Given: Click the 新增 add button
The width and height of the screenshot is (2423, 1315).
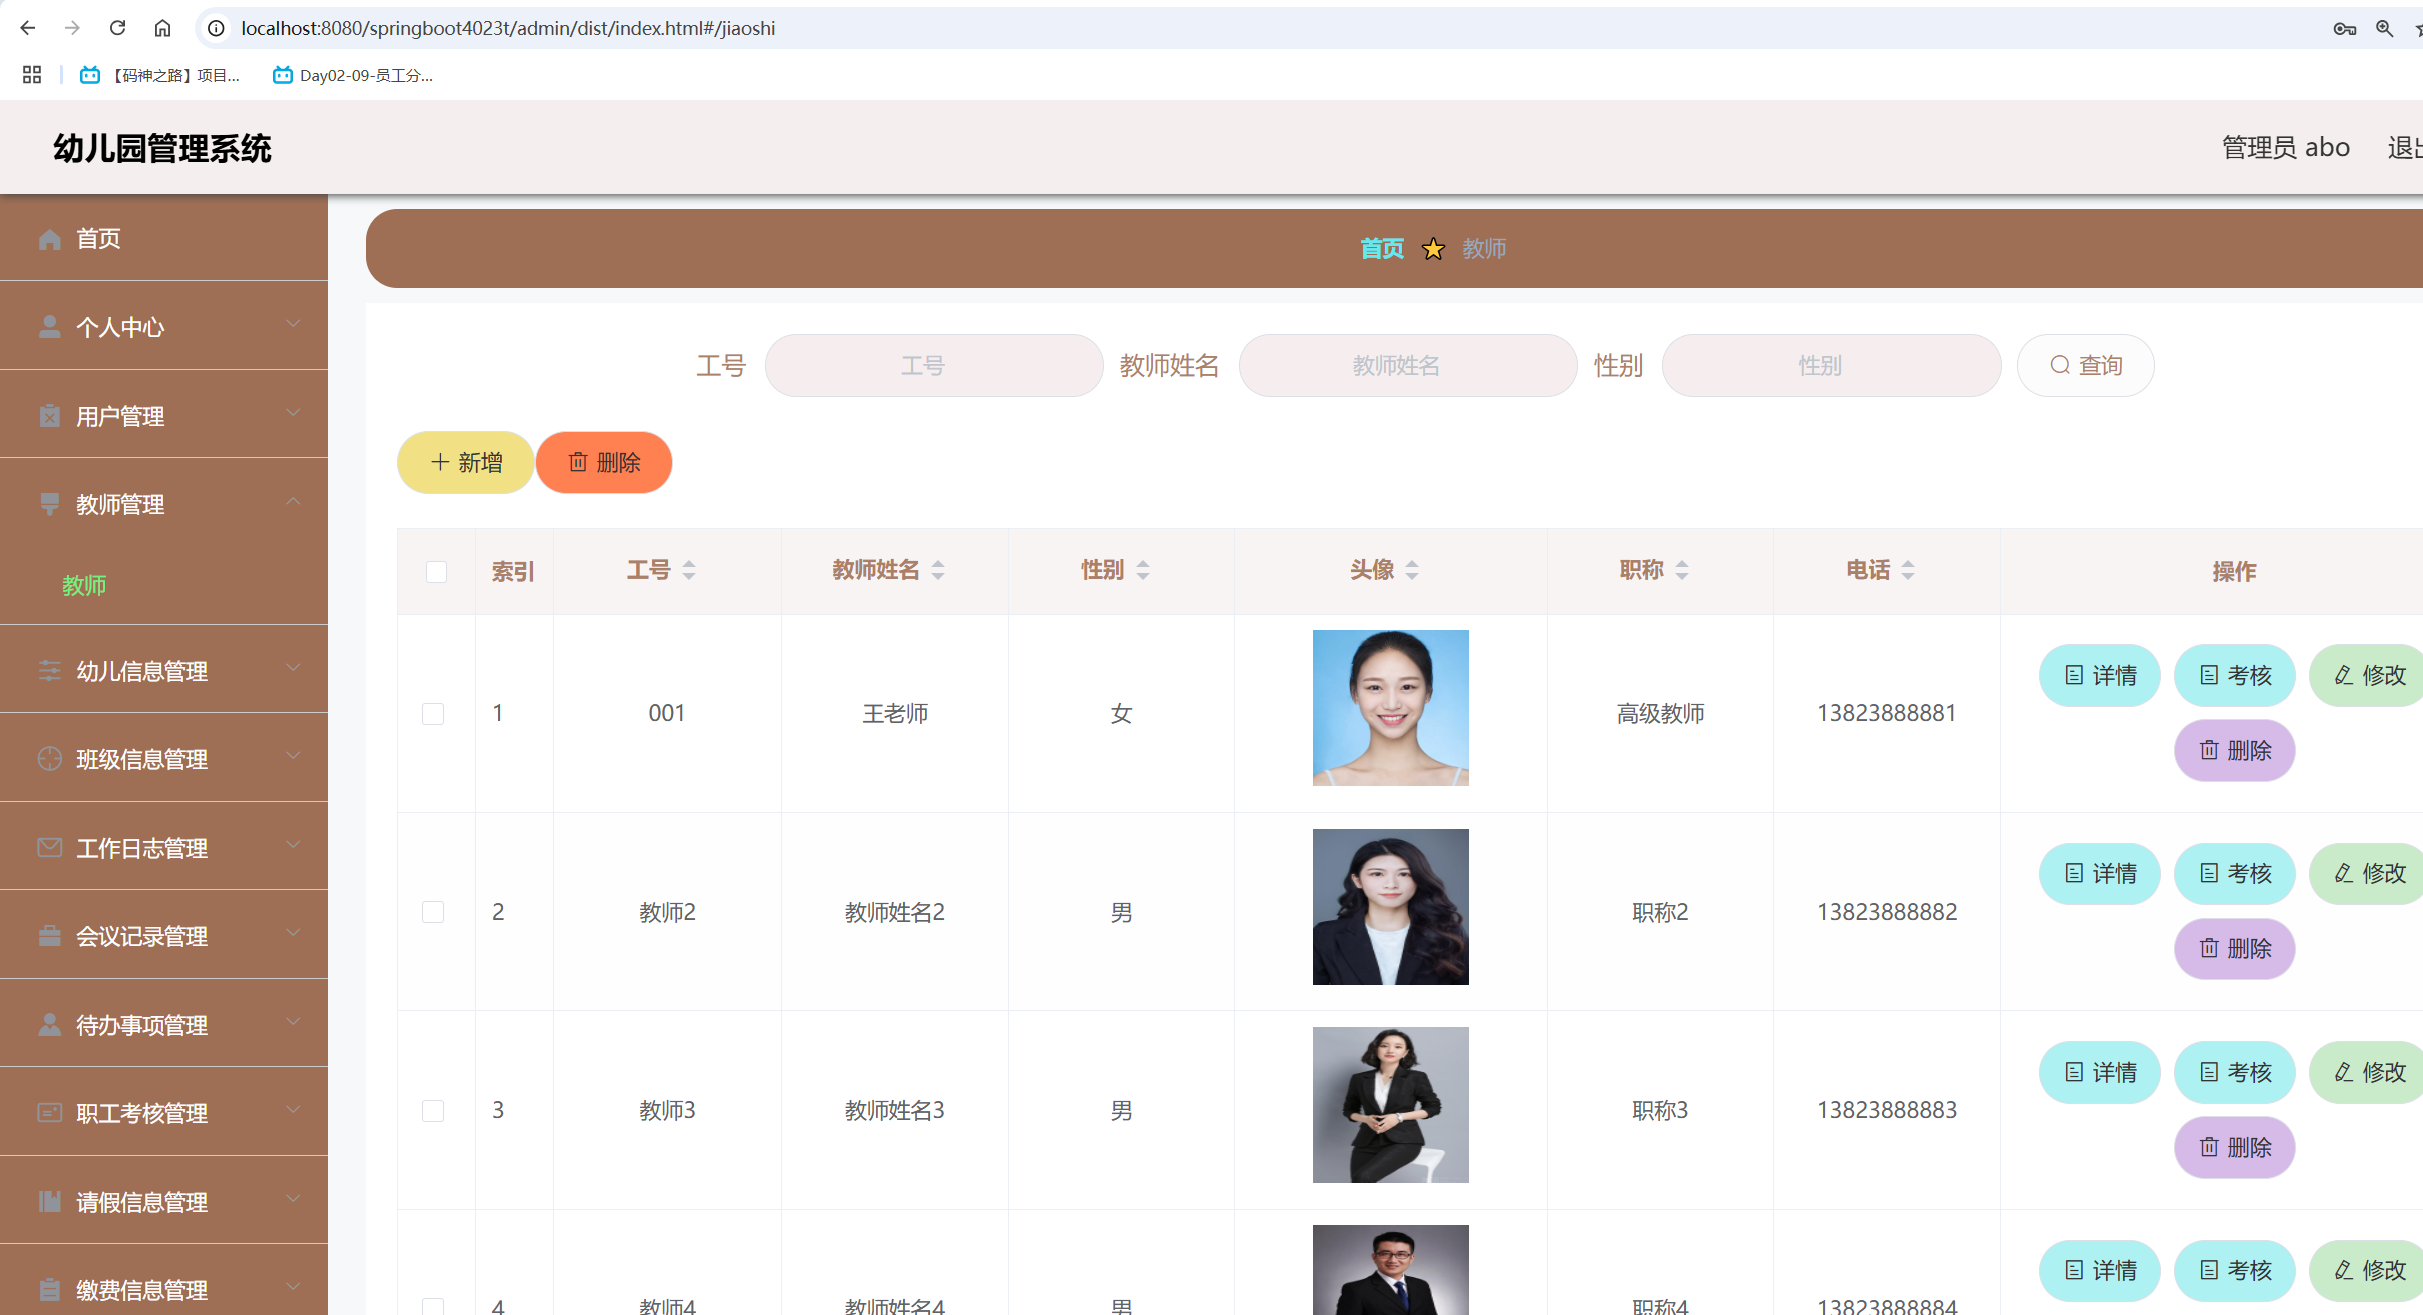Looking at the screenshot, I should (x=466, y=462).
